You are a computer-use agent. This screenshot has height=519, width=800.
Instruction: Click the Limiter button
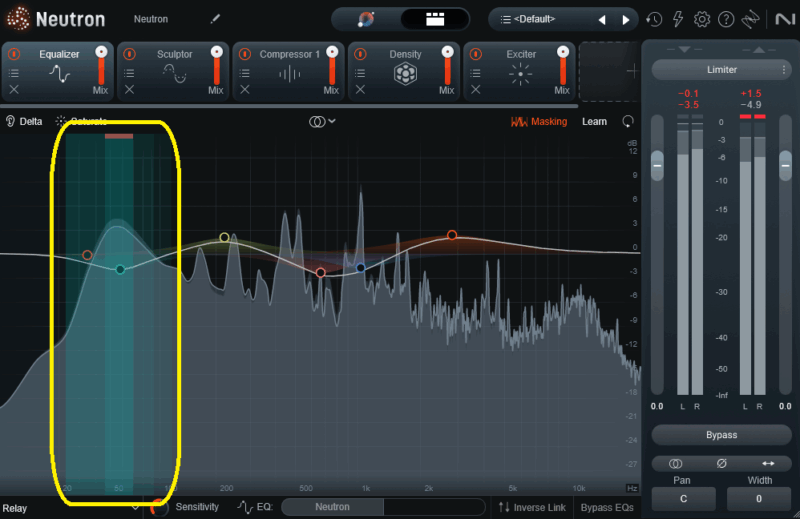click(721, 70)
